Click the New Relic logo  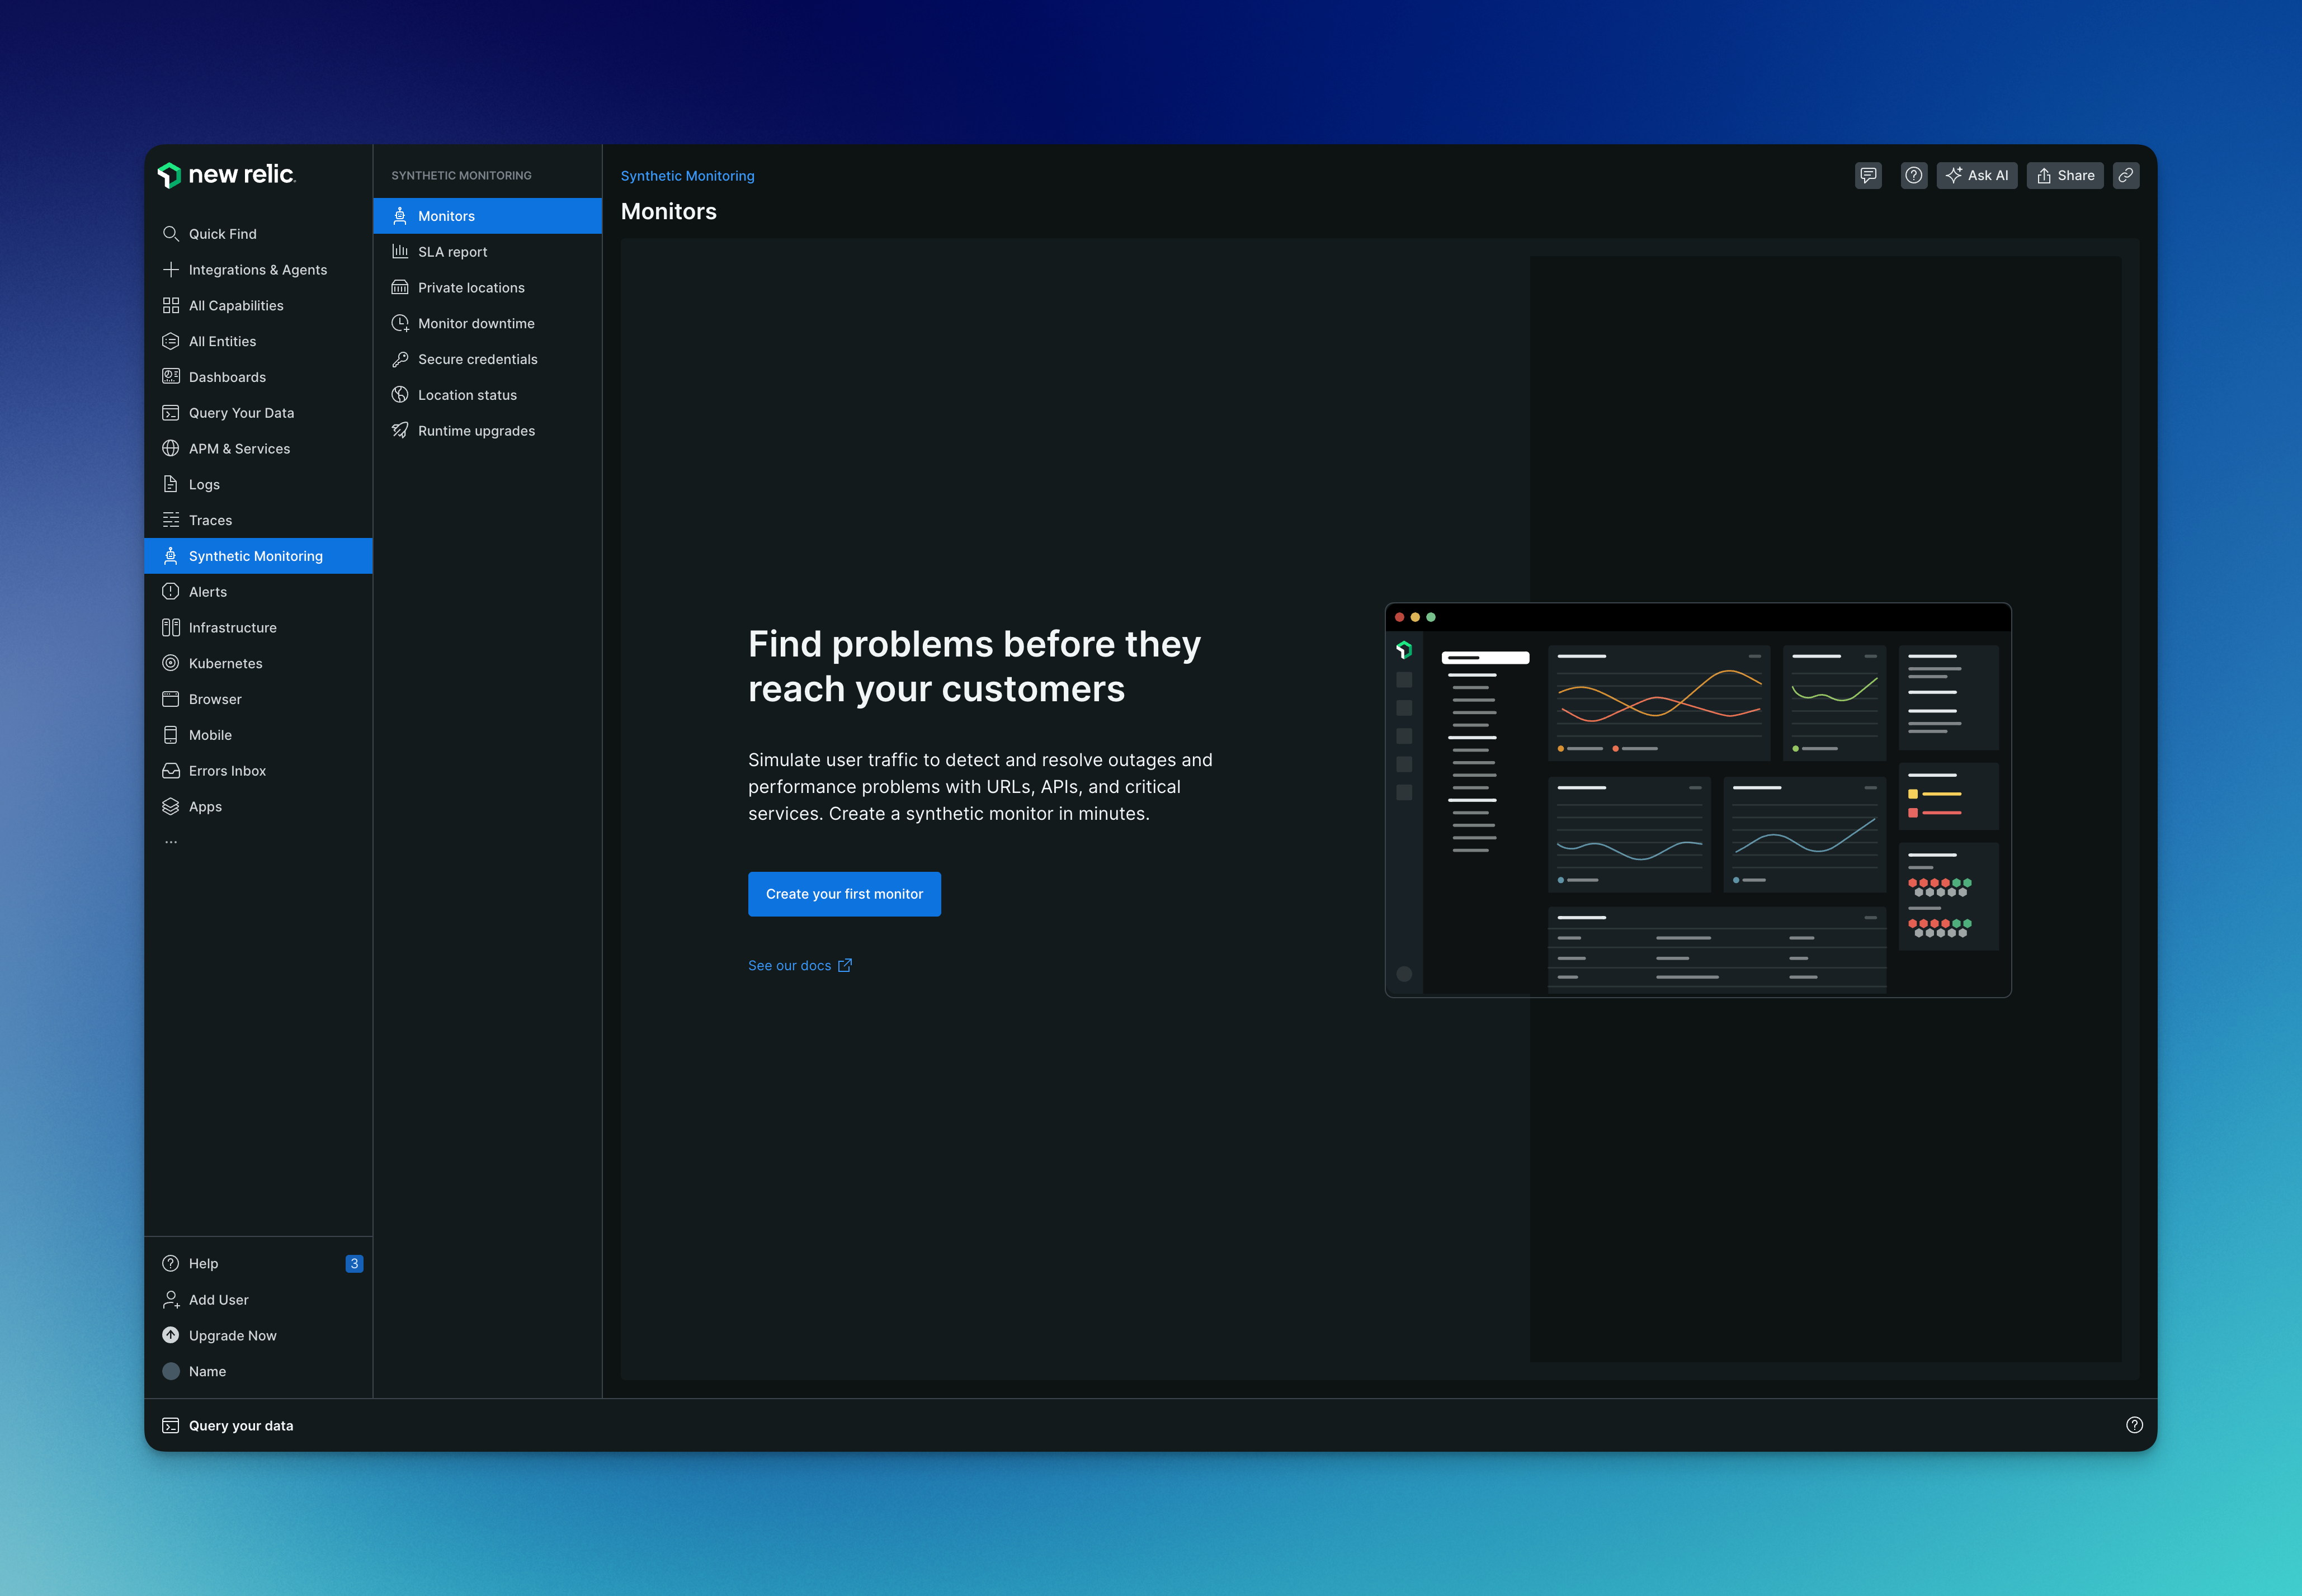(227, 175)
